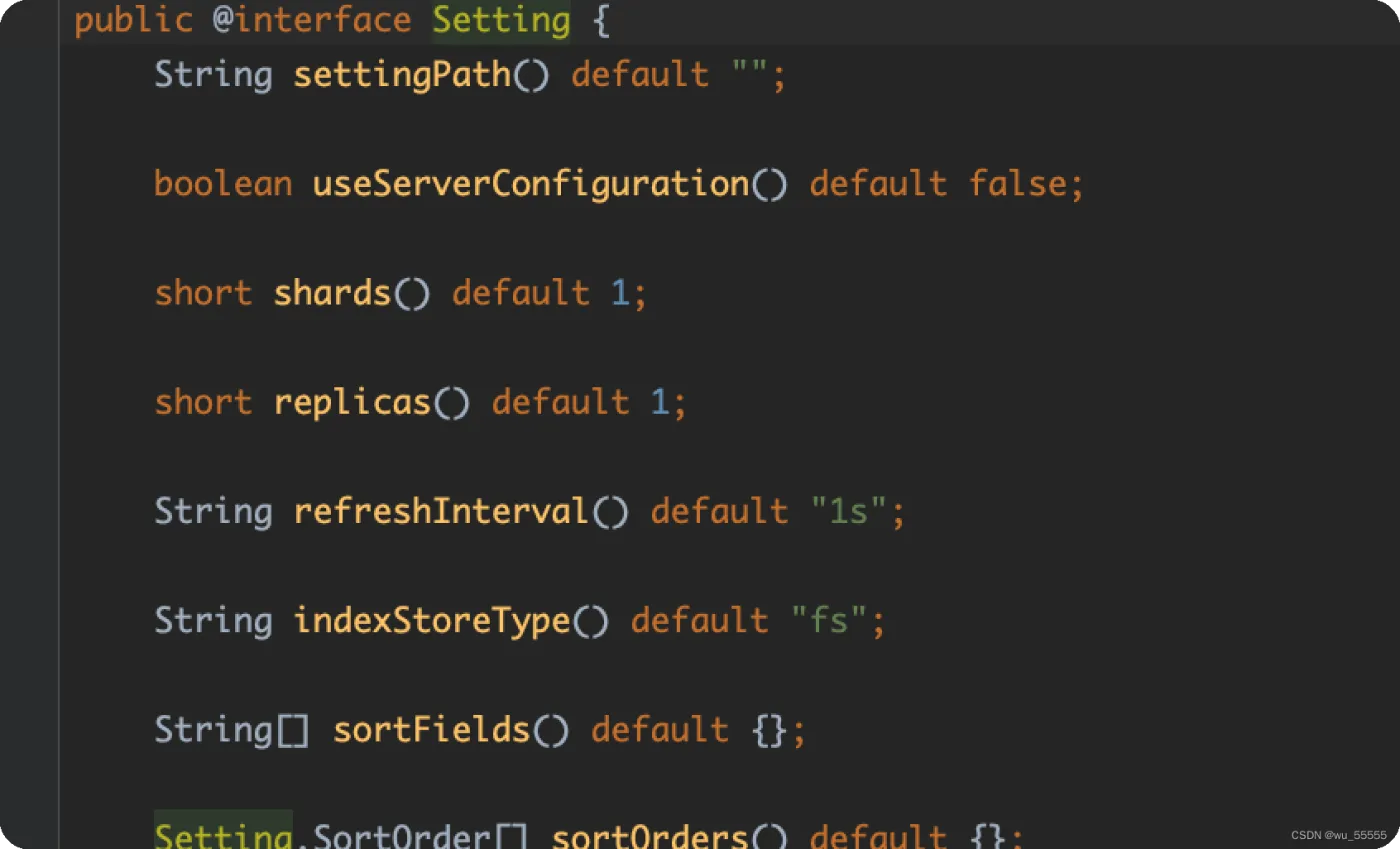Image resolution: width=1400 pixels, height=849 pixels.
Task: Click the replicas method name
Action: (352, 402)
